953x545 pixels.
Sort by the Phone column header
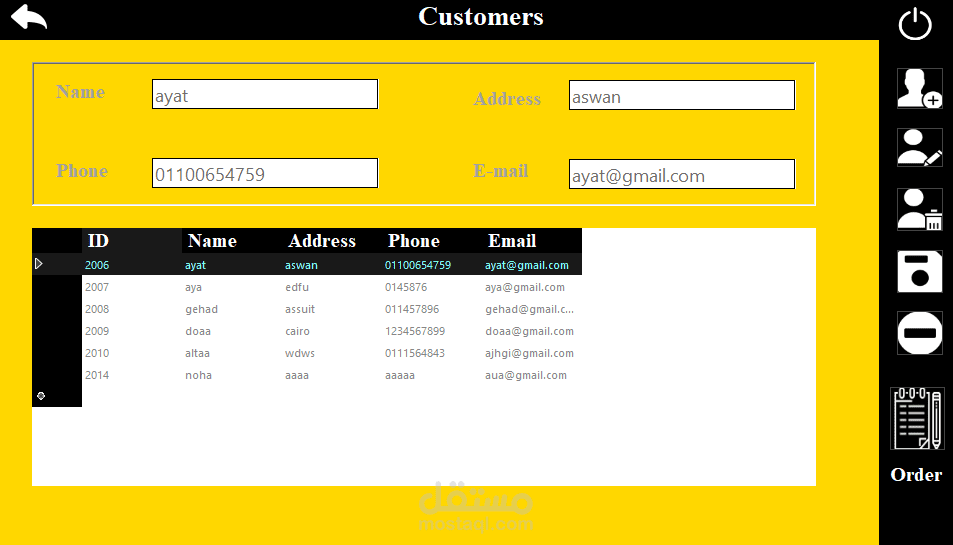click(432, 241)
